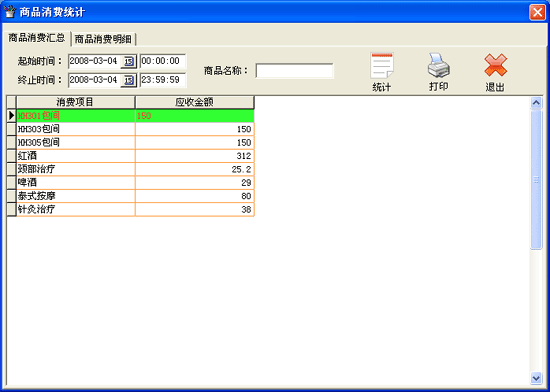Click the scrollbar down arrow
The image size is (550, 392).
pyautogui.click(x=536, y=378)
